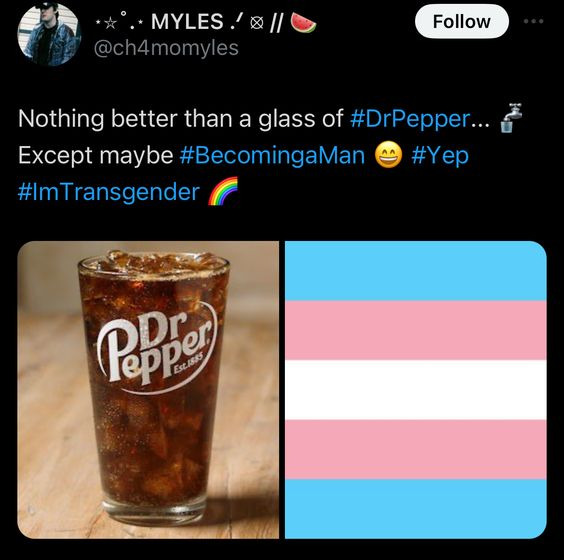Click the Follow button
The height and width of the screenshot is (560, 564).
[461, 22]
